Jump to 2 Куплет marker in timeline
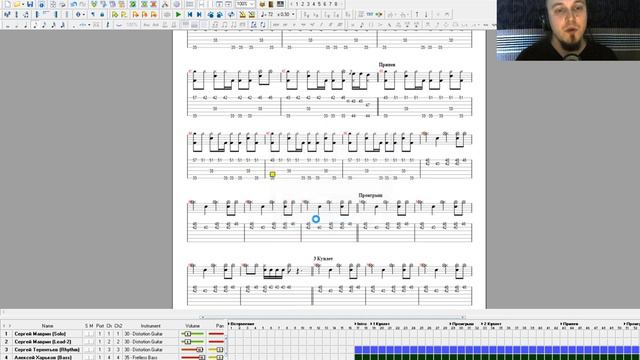The height and width of the screenshot is (360, 640). (x=492, y=324)
